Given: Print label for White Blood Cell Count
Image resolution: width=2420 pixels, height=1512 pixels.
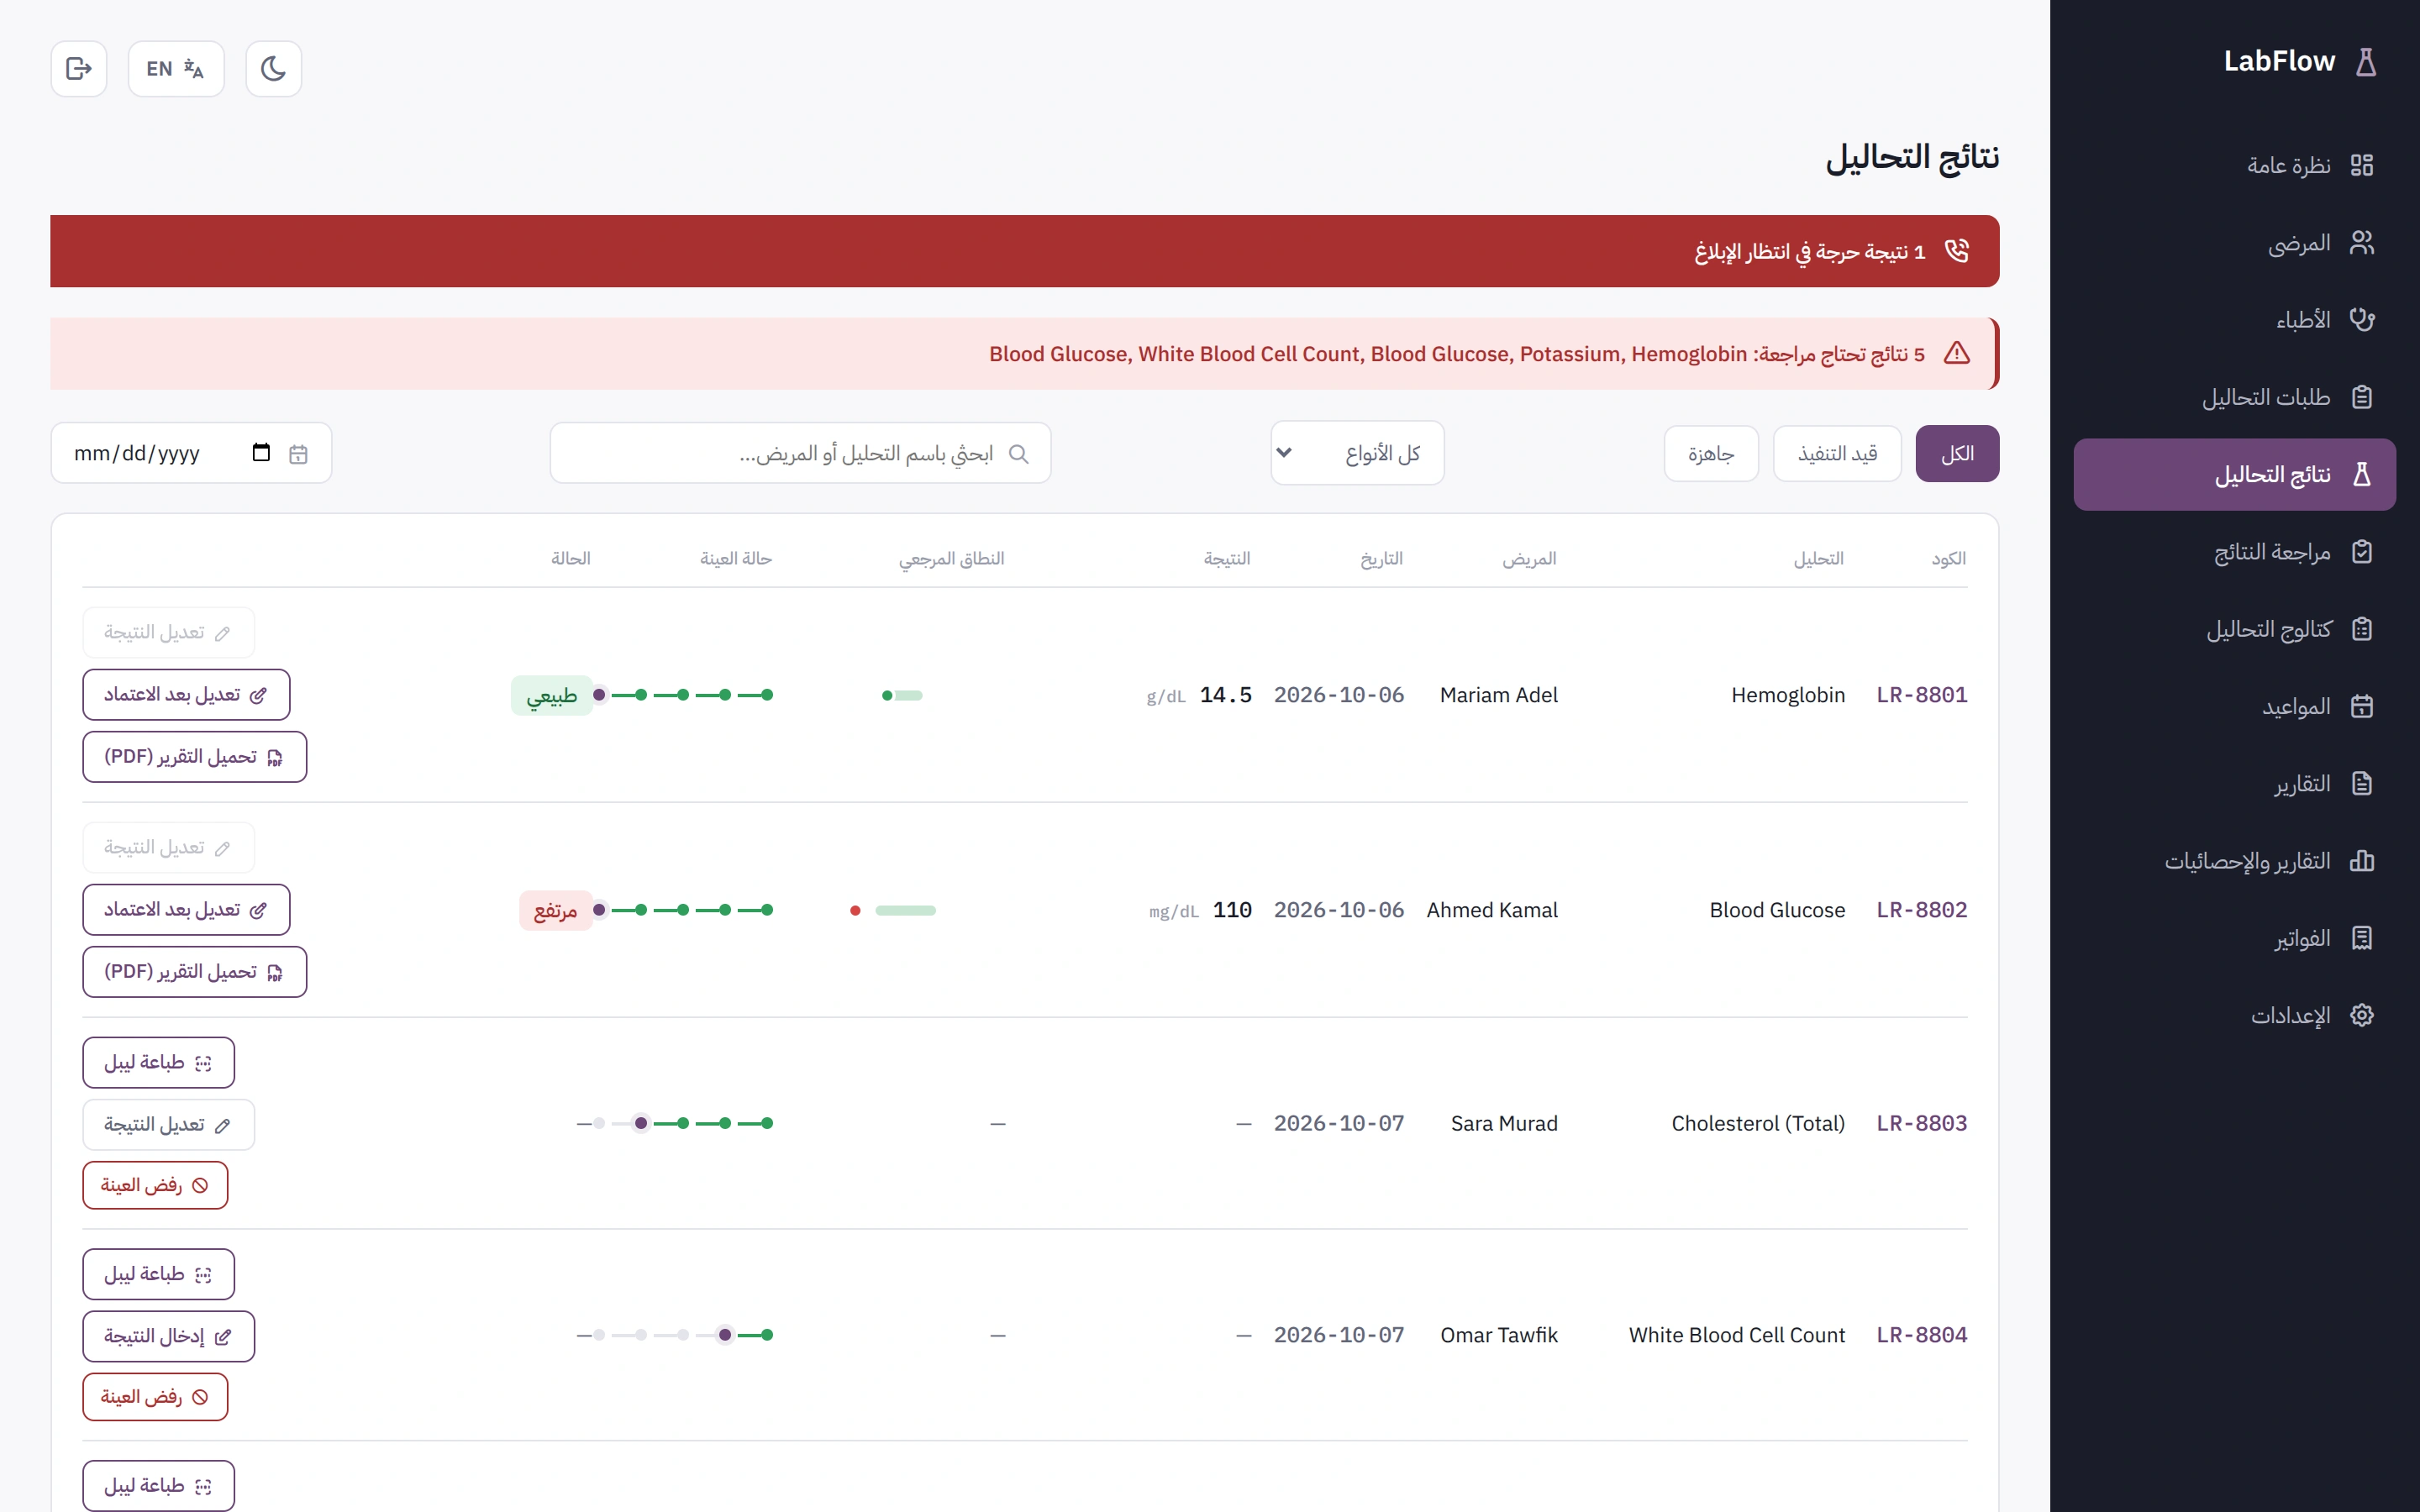Looking at the screenshot, I should [159, 1275].
